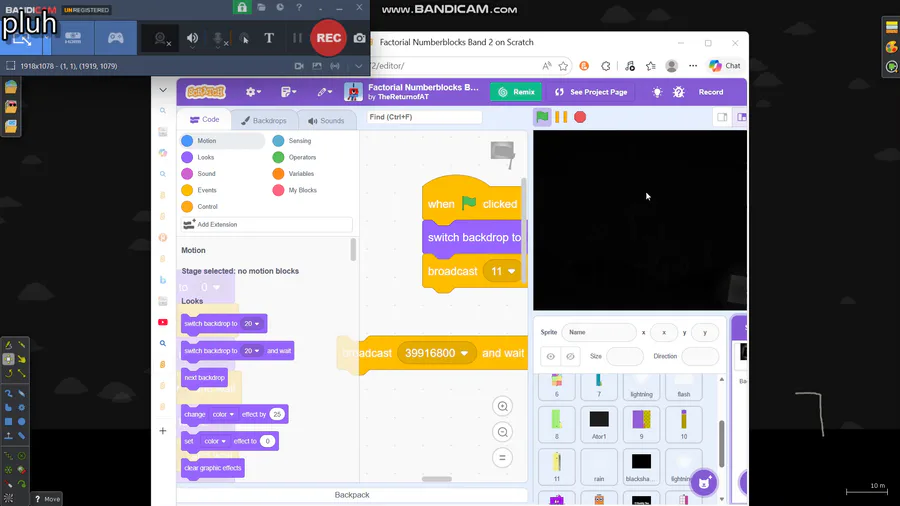The width and height of the screenshot is (900, 506).
Task: Select Bandicam HDMI device recording mode
Action: (x=73, y=38)
